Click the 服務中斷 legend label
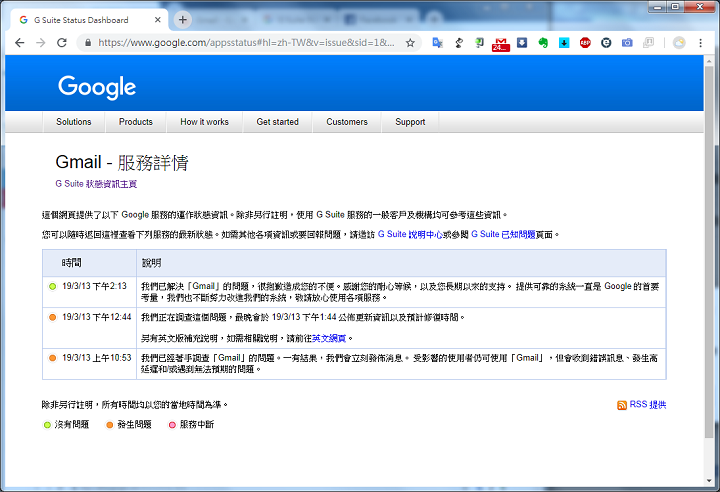 coord(197,424)
